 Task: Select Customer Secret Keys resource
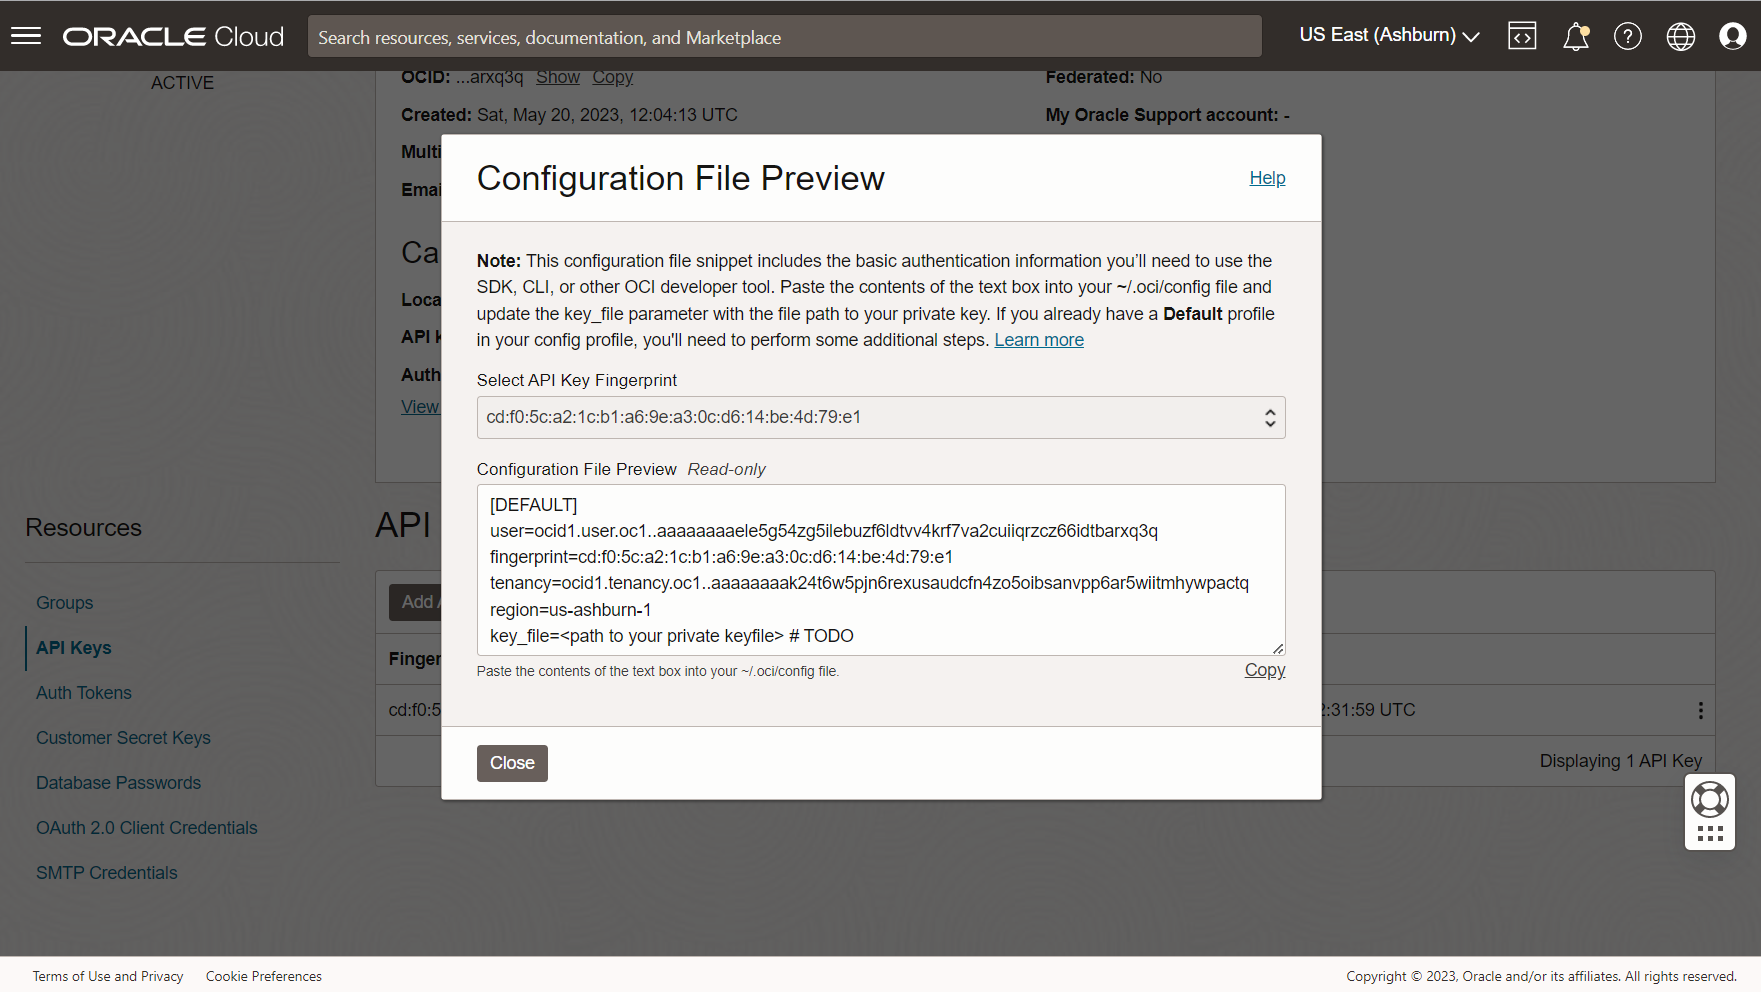[123, 738]
